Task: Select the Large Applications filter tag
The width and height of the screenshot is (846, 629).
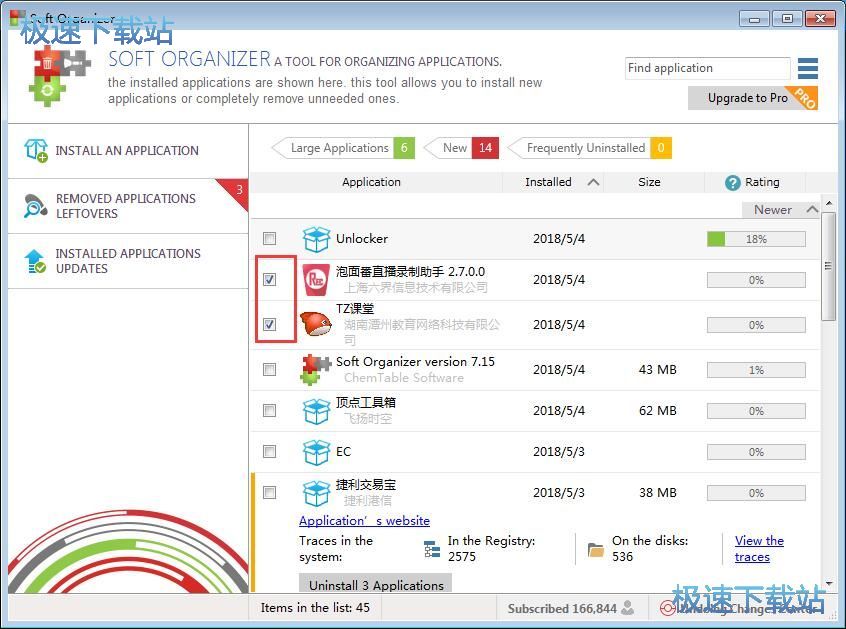Action: [342, 148]
